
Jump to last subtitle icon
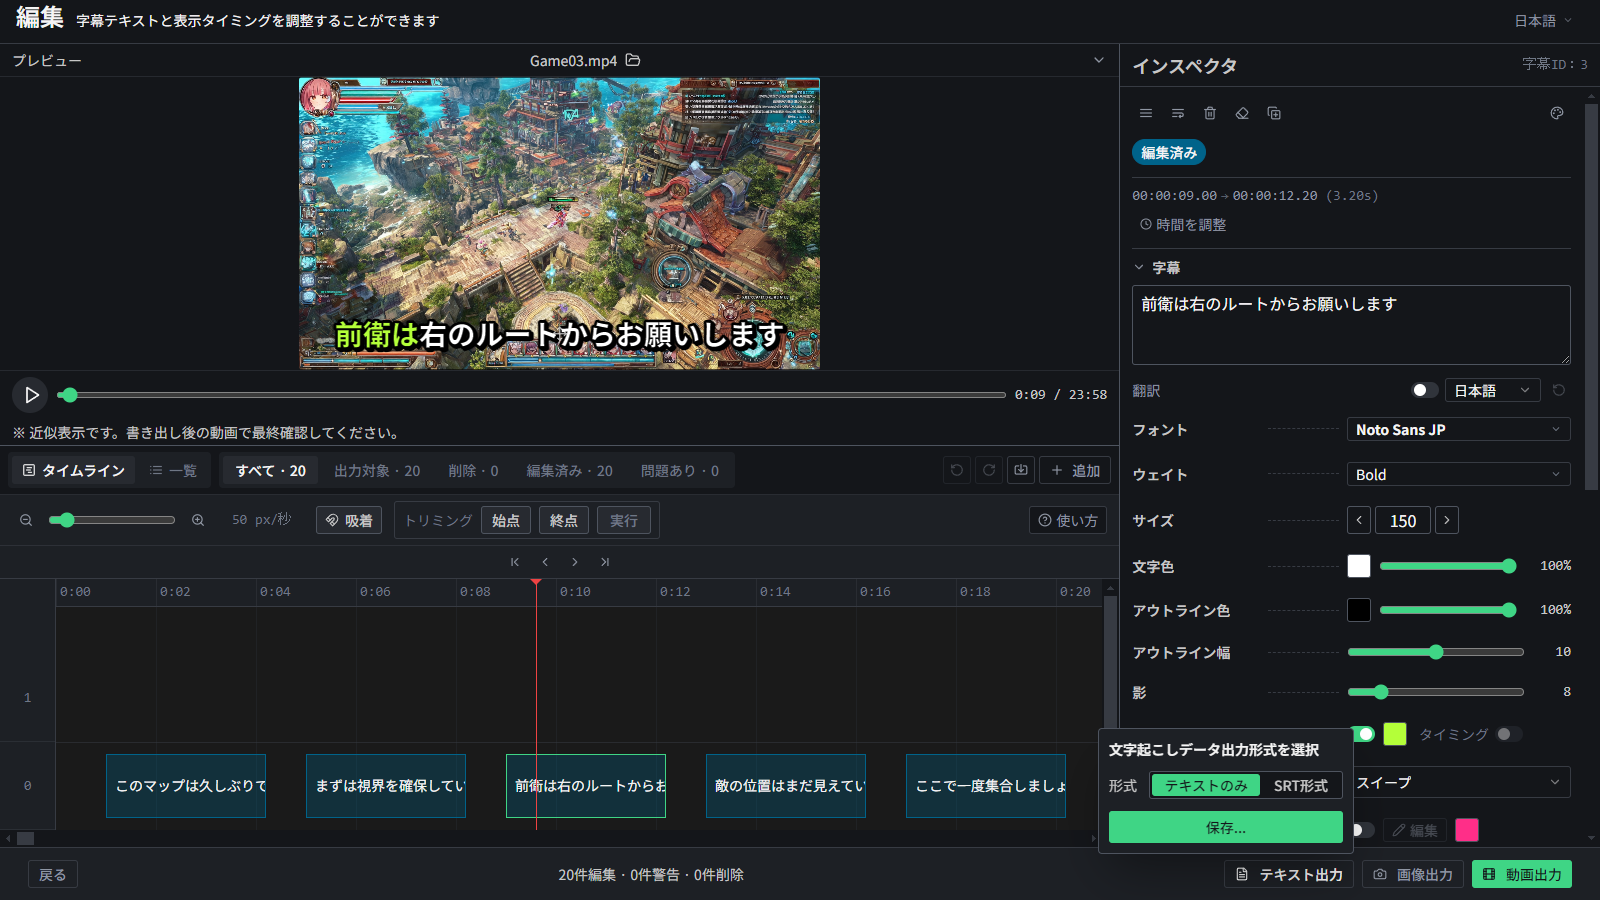tap(605, 562)
